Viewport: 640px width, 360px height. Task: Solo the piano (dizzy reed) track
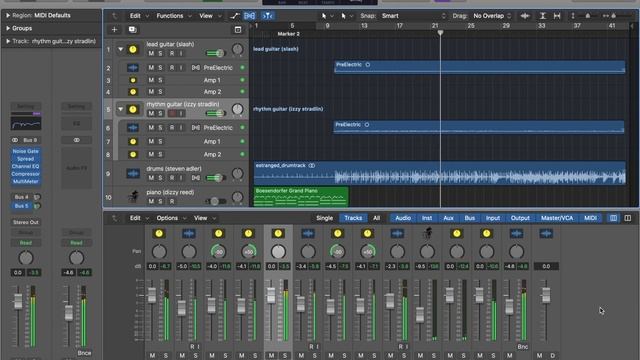tap(160, 201)
